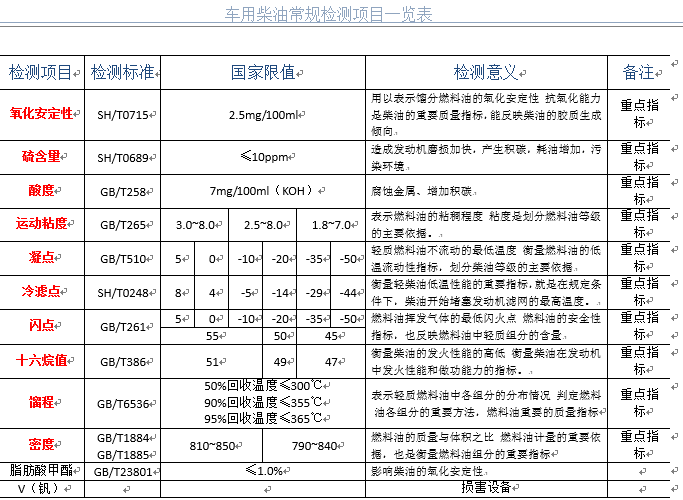Click the SH/T0715 standard cell

(x=122, y=116)
